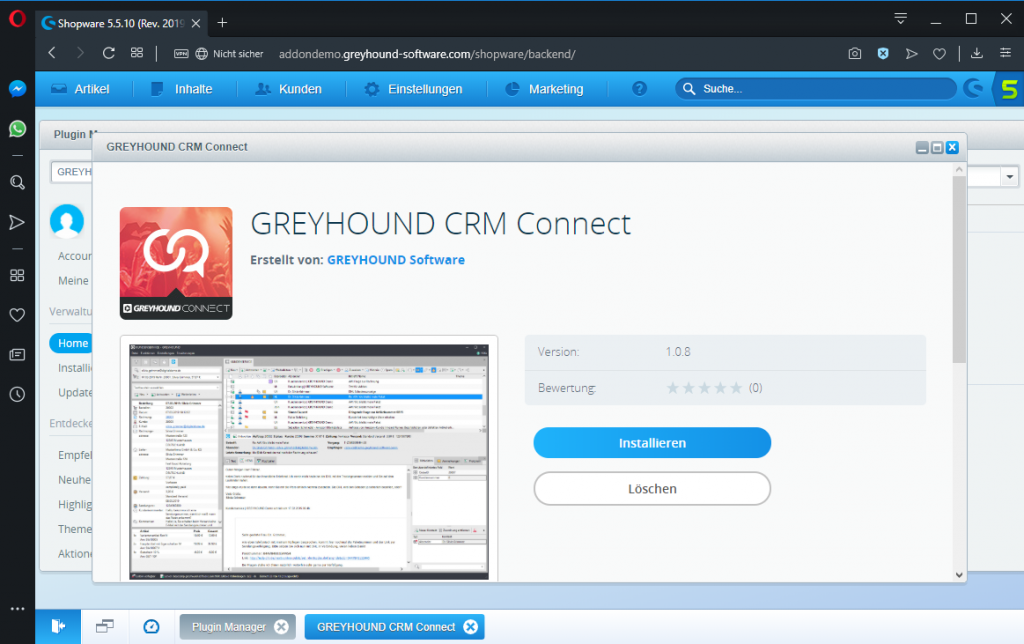Open dropdown arrow in Plugin Manager
This screenshot has width=1024, height=644.
coord(1010,176)
